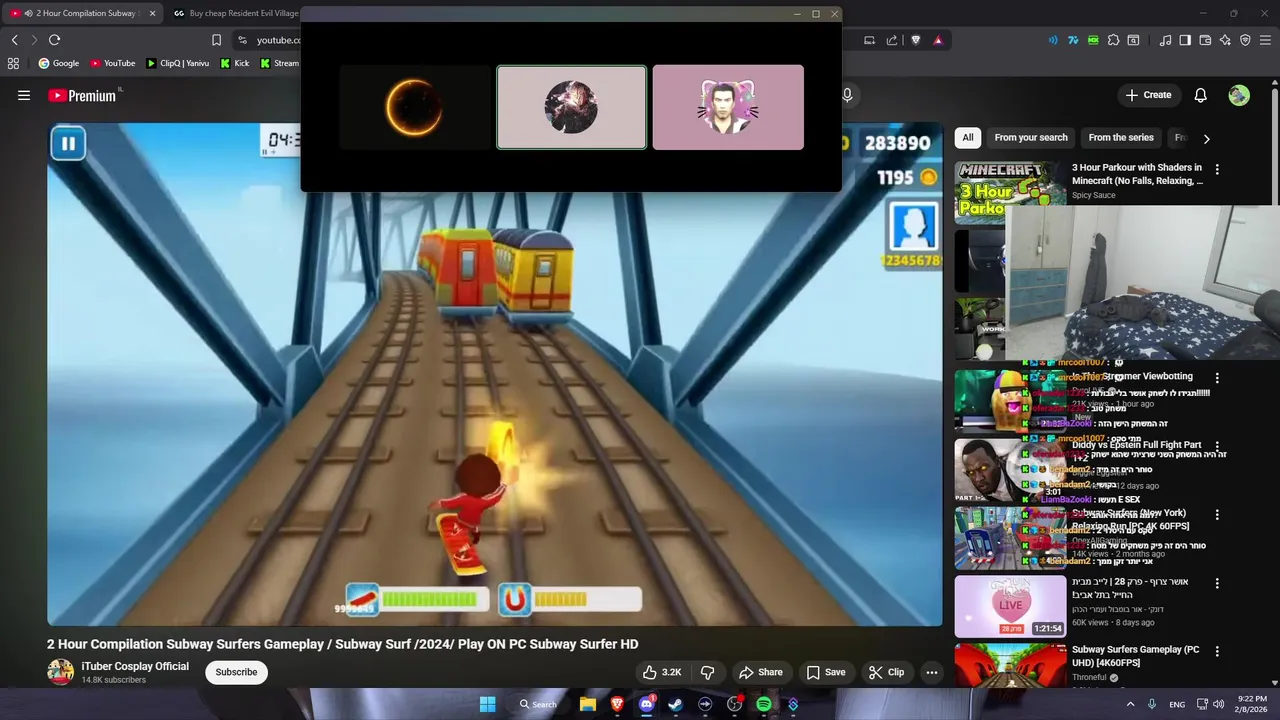This screenshot has height=720, width=1280.
Task: Open options for Subway Surfers Gameplay PC UHD
Action: (1217, 651)
